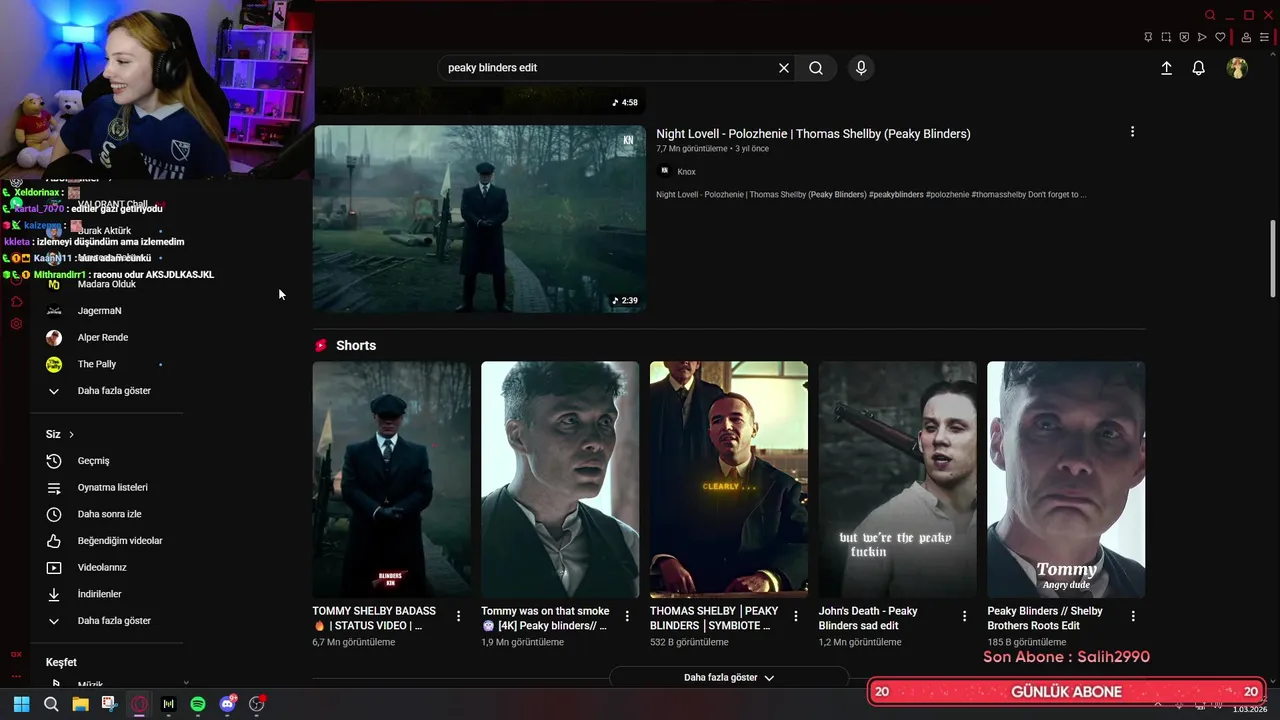Open 'Daha sonra izle' in sidebar
This screenshot has width=1280, height=720.
pos(106,514)
